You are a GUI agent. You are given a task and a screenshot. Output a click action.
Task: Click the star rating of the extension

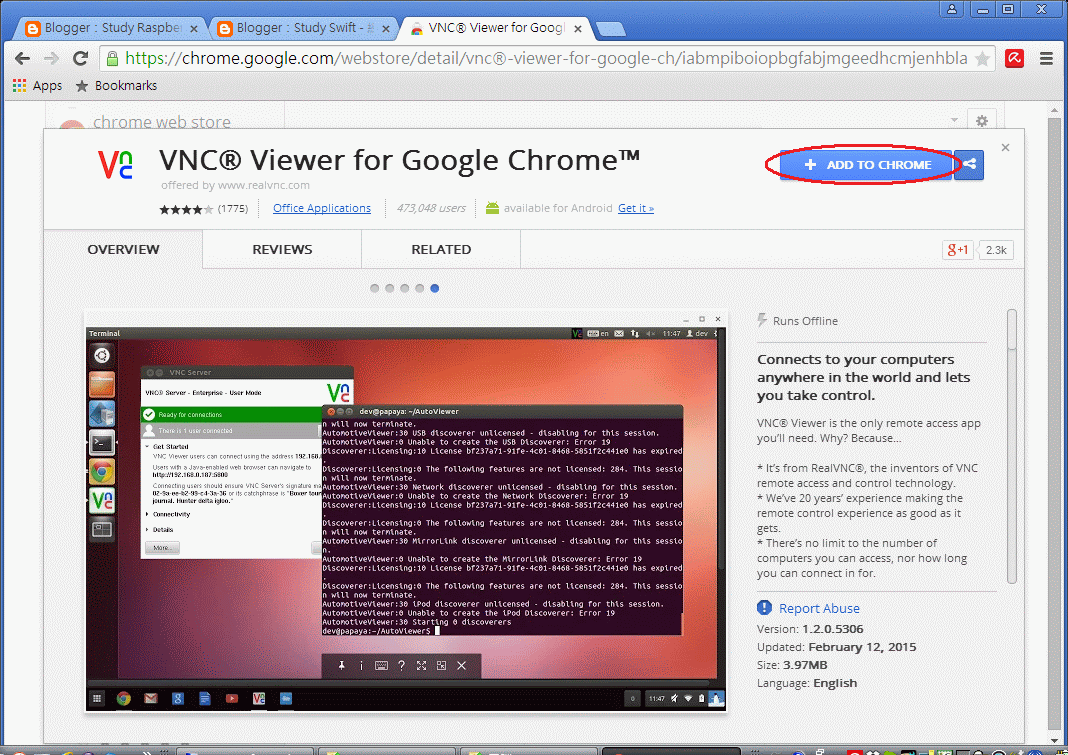click(186, 209)
